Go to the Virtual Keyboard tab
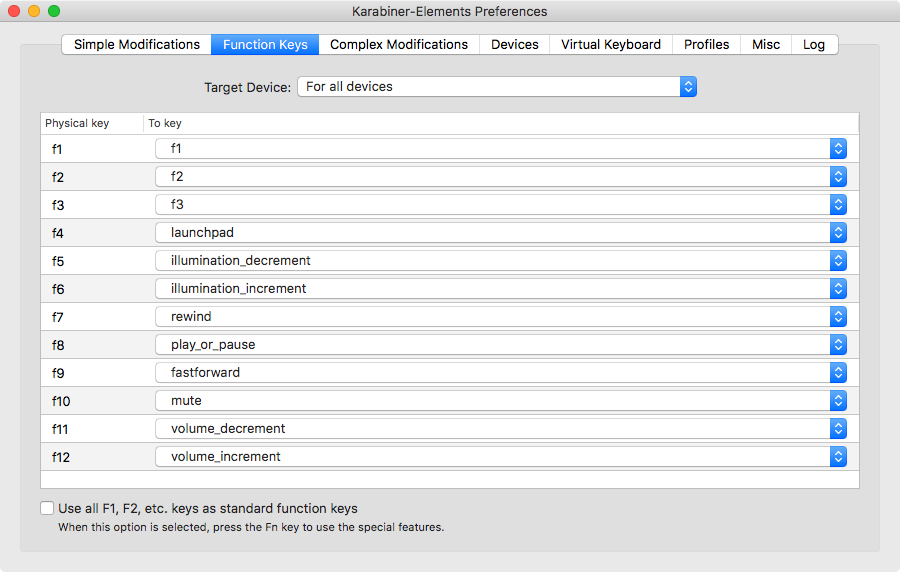Screen dimensions: 900x572 coord(611,45)
